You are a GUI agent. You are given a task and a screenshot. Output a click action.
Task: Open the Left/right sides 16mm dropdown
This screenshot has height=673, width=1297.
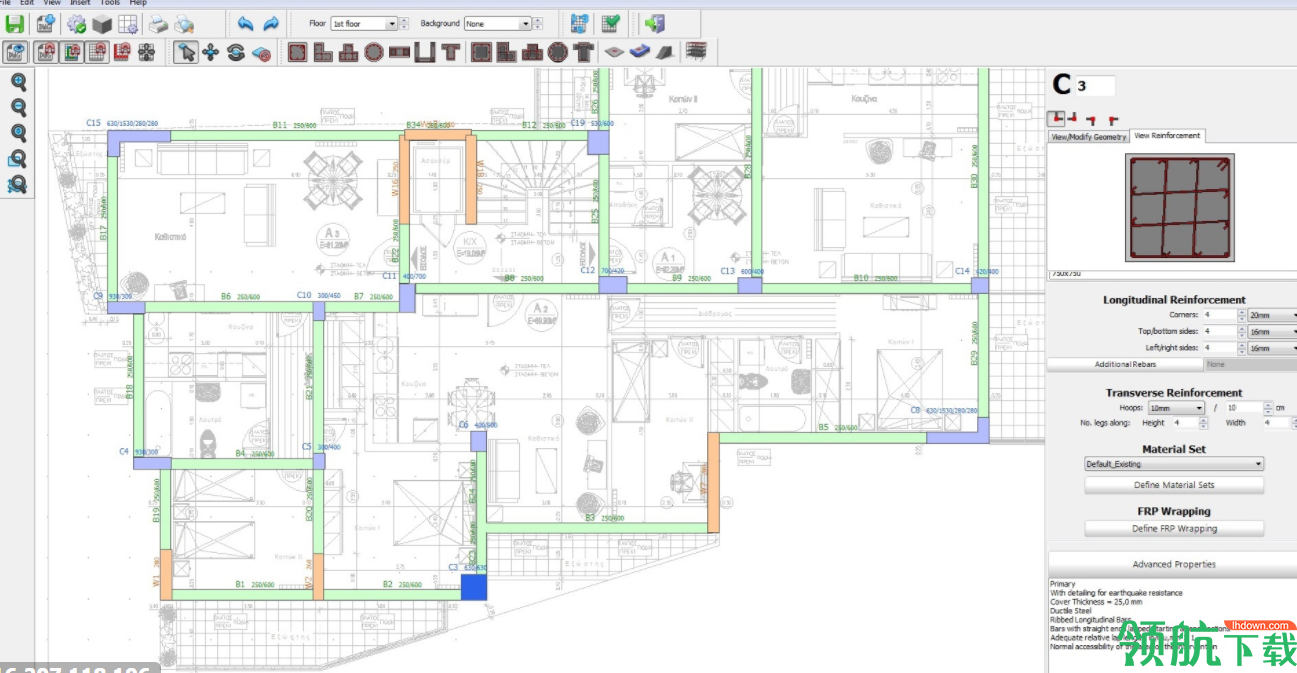click(1273, 348)
